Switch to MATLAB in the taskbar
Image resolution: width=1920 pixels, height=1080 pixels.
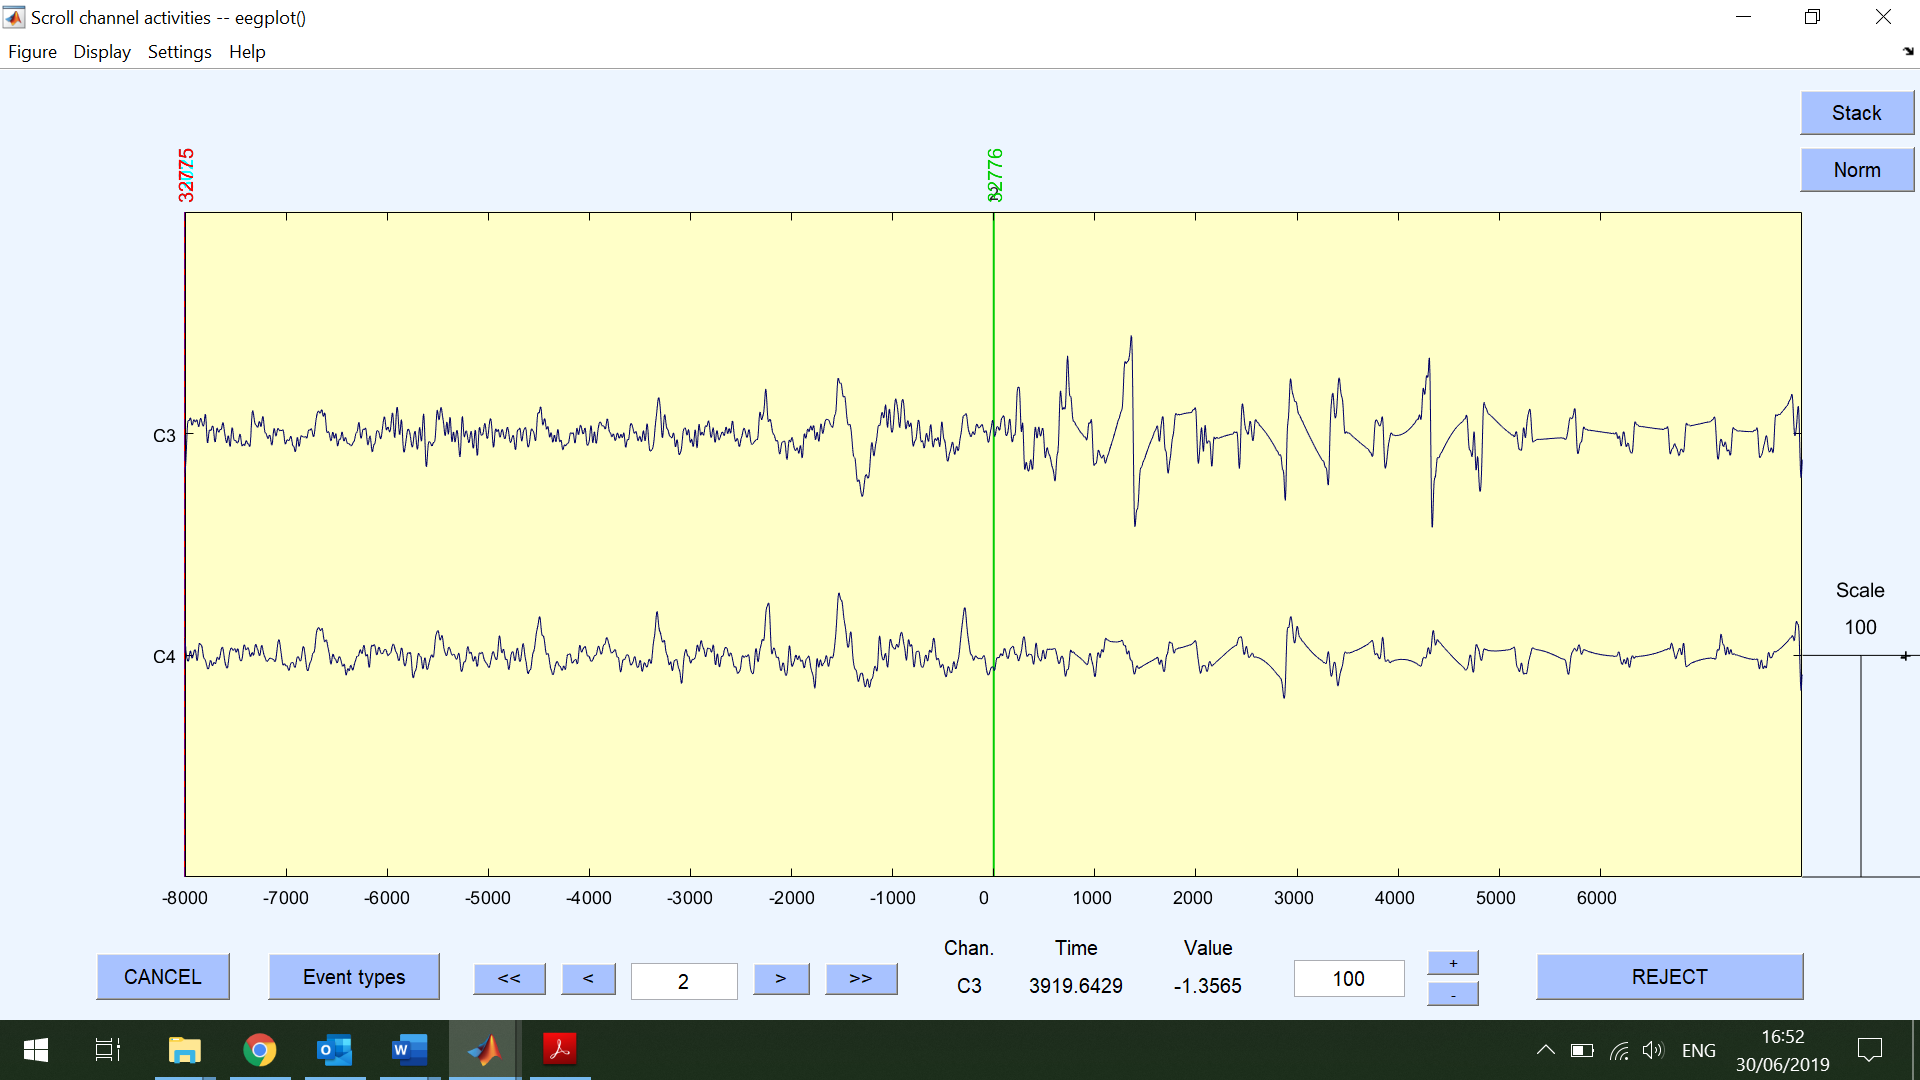[485, 1050]
